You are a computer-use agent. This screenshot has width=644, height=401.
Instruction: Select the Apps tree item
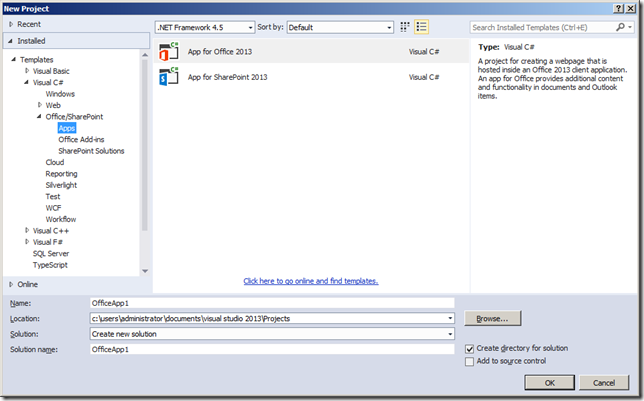67,128
